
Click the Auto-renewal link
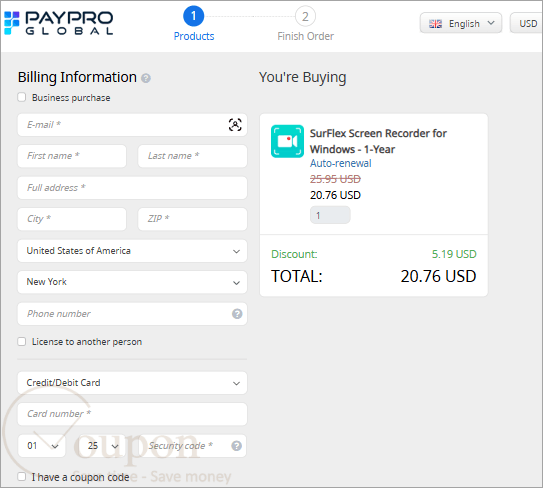coord(340,163)
